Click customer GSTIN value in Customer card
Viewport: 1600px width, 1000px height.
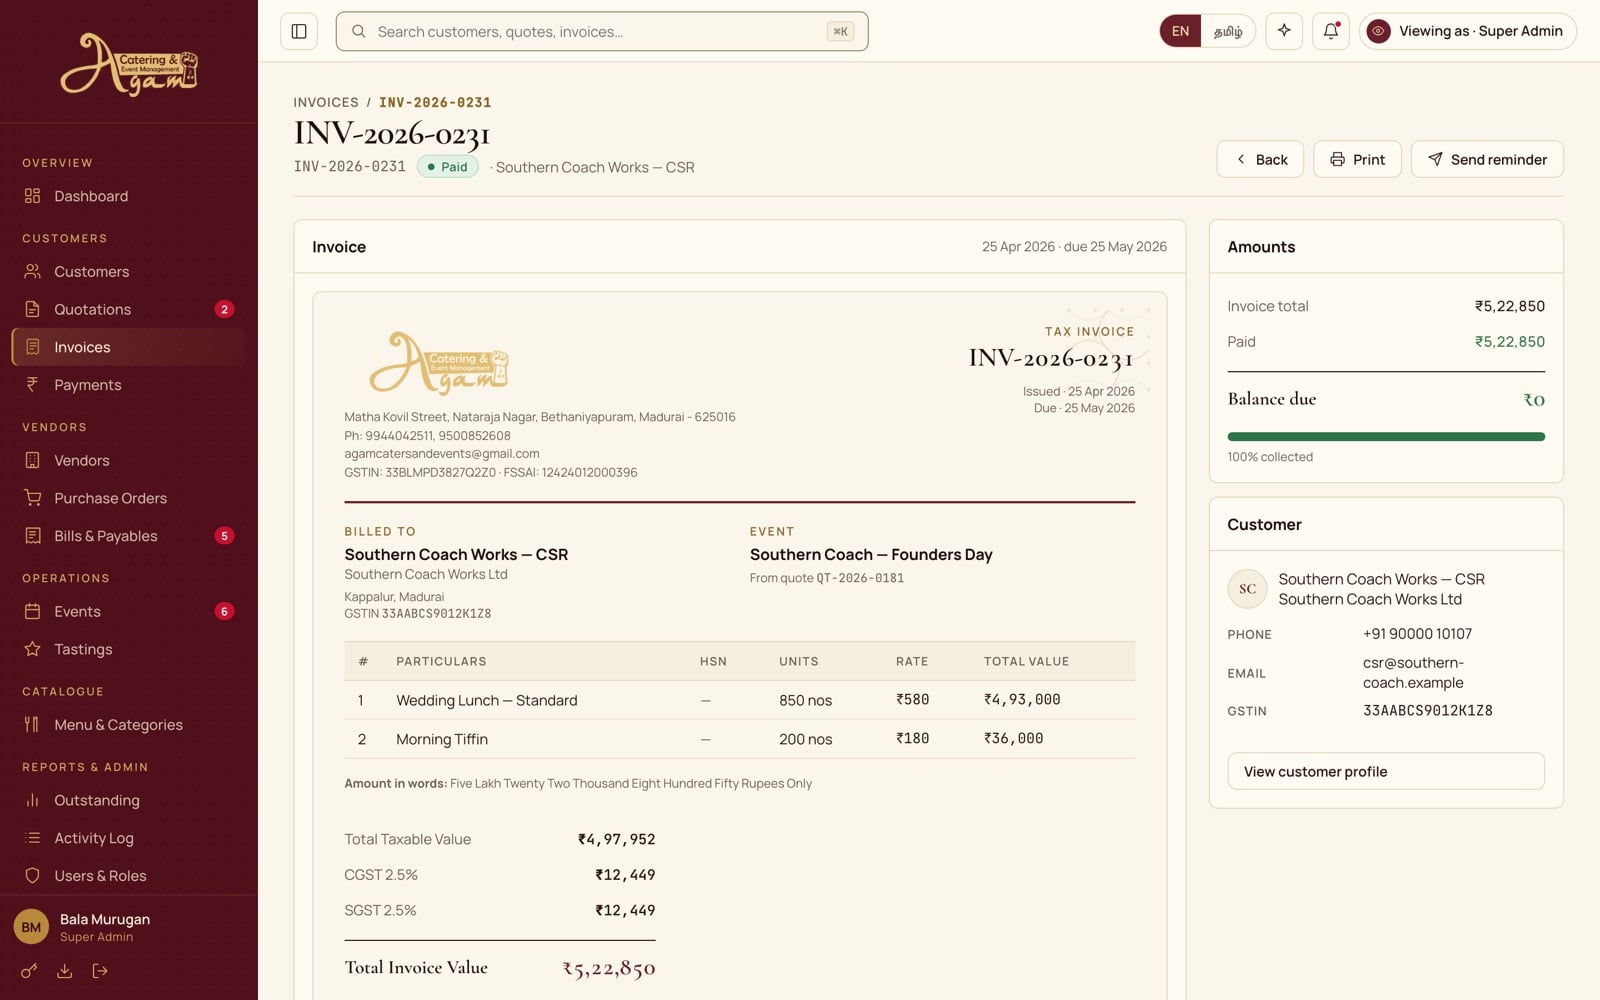[x=1427, y=711]
